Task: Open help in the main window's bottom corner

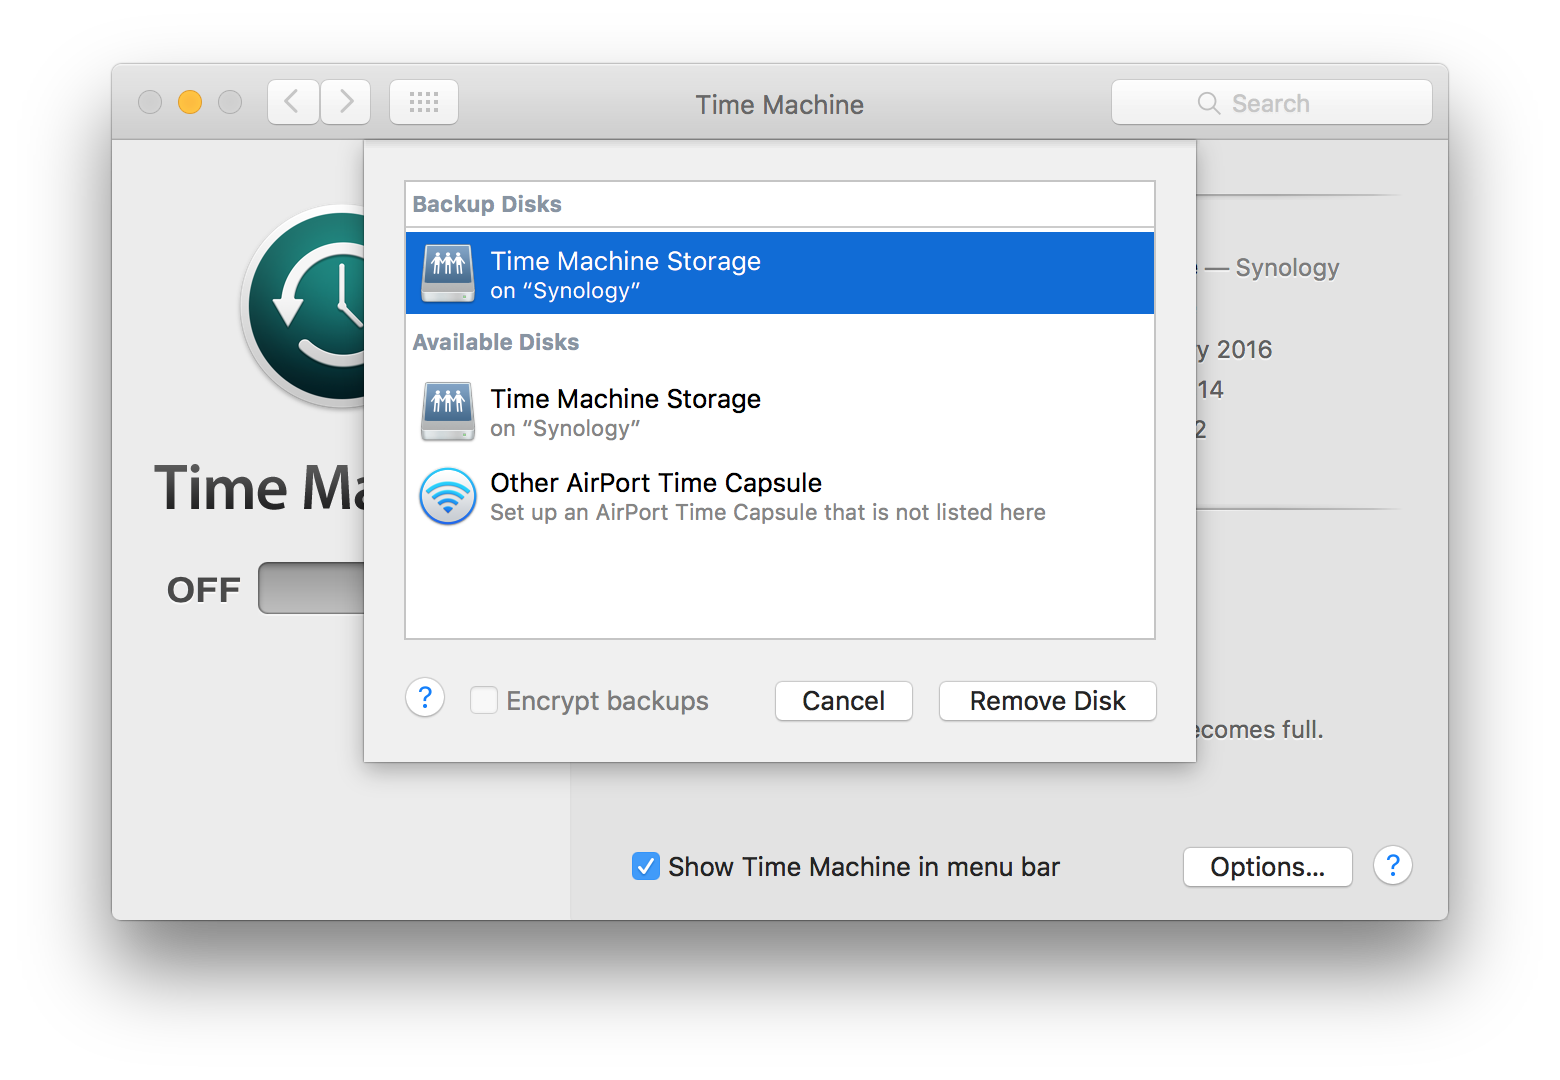Action: pos(1392,866)
